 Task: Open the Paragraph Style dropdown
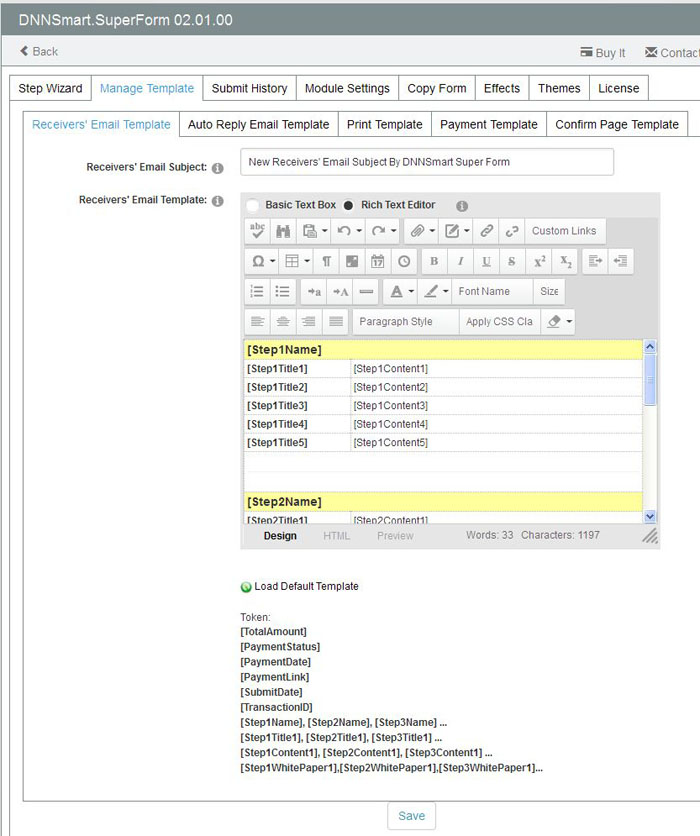[x=405, y=321]
